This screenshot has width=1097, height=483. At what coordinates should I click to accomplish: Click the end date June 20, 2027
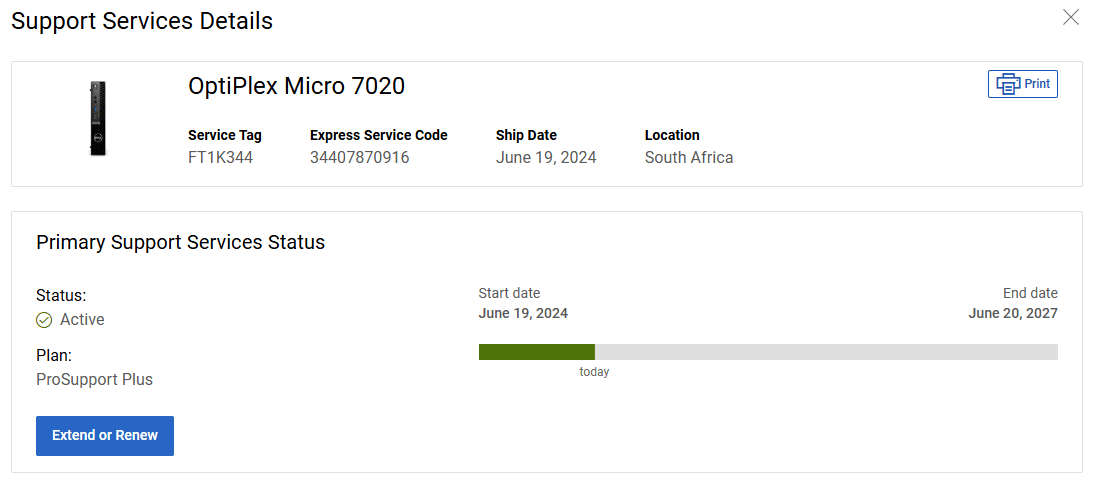1012,313
